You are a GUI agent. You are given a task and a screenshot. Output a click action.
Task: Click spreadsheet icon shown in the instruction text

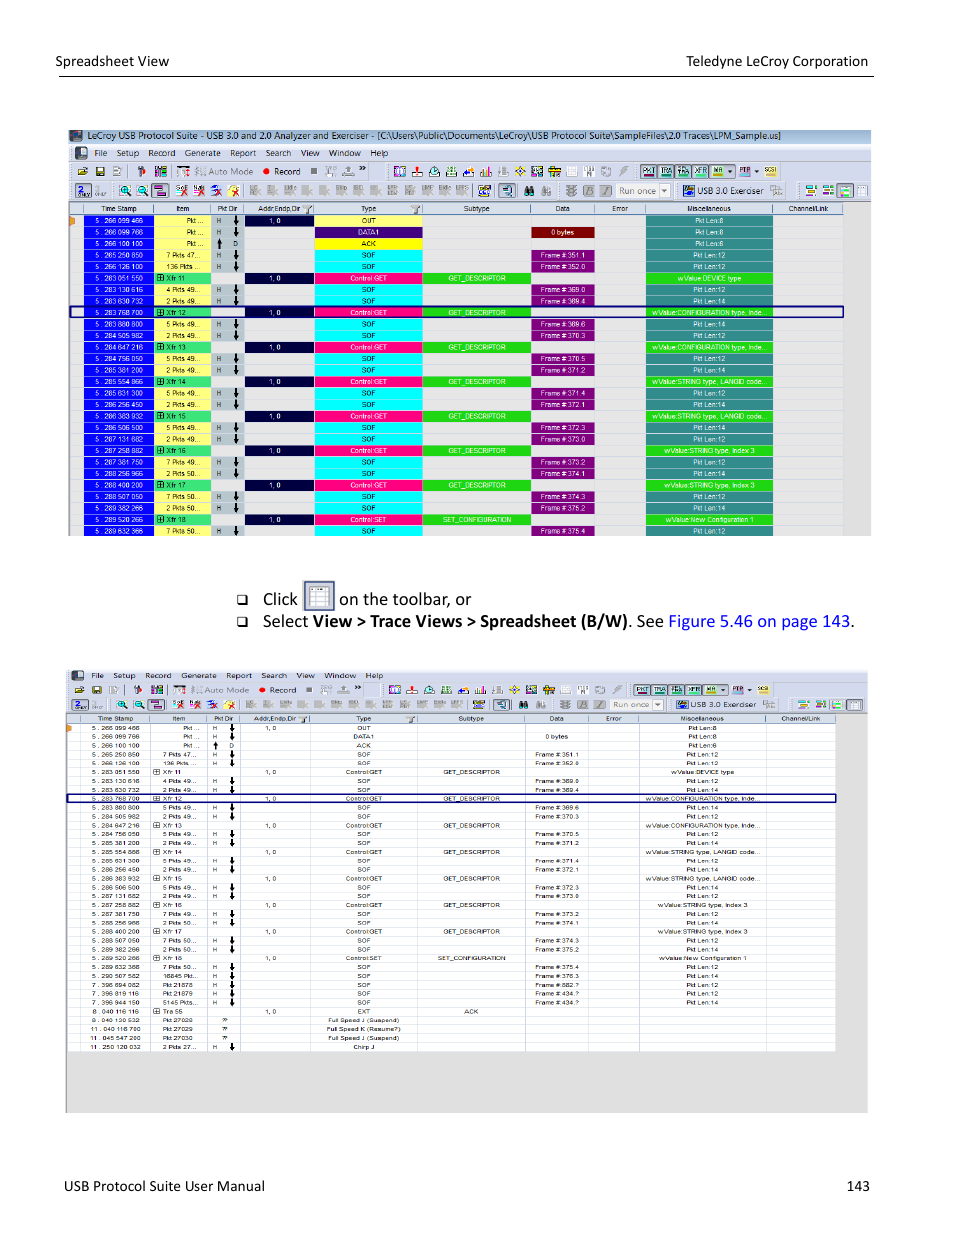click(x=318, y=597)
